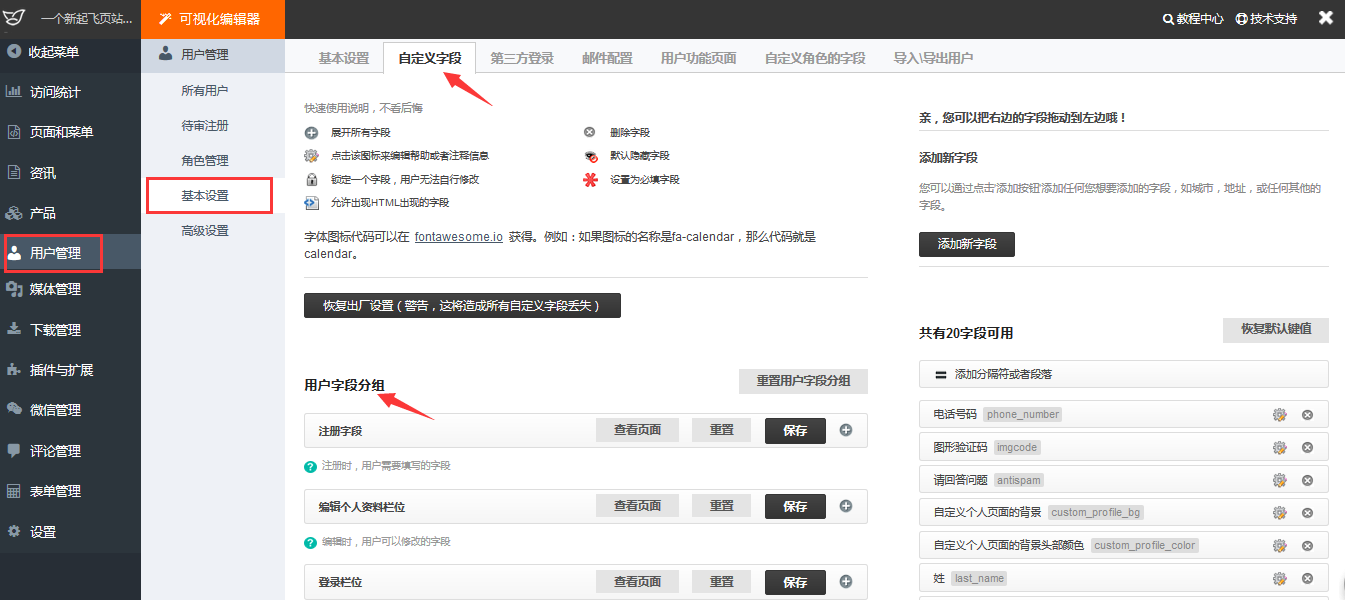Screen dimensions: 1345x600
Task: Click the site logo icon at top left
Action: tap(14, 19)
